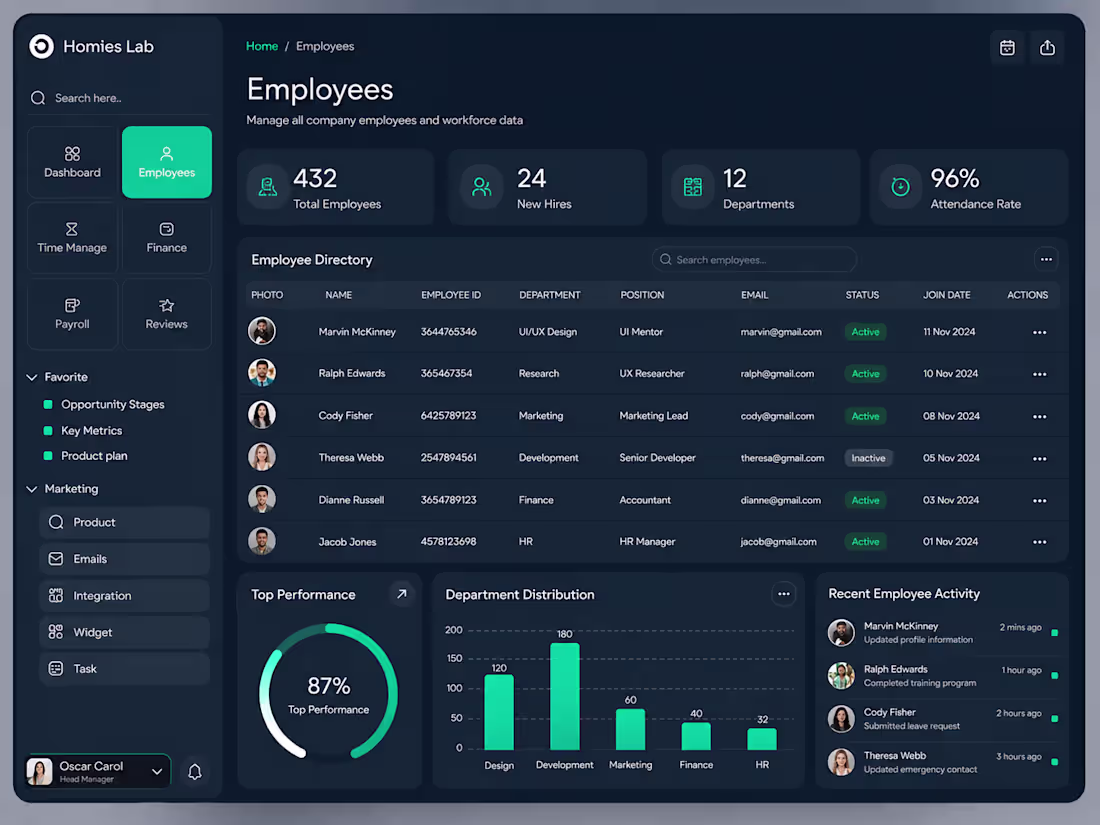Collapse the Marketing section
1100x825 pixels.
32,489
